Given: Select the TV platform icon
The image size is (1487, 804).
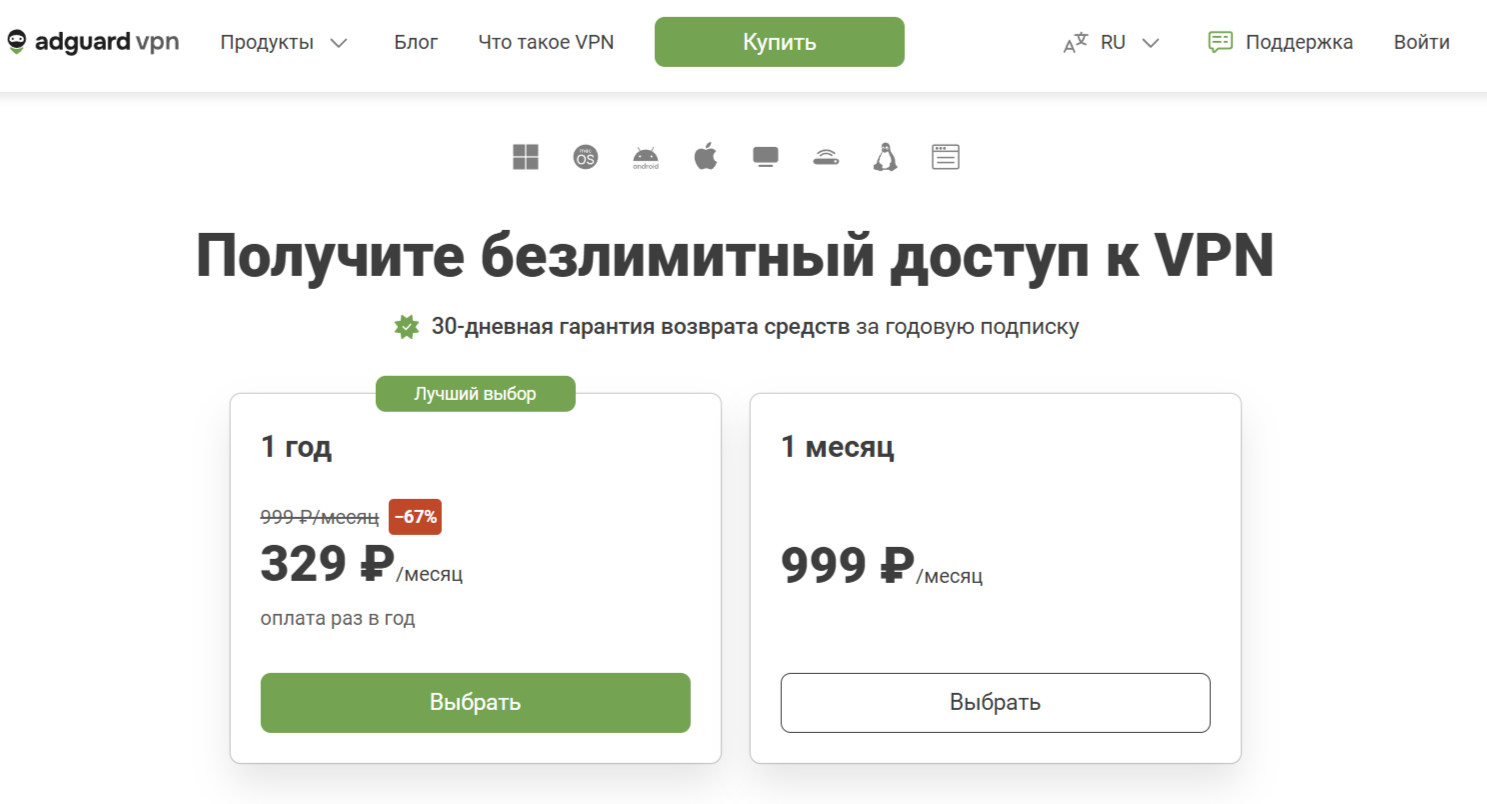Looking at the screenshot, I should (x=766, y=157).
